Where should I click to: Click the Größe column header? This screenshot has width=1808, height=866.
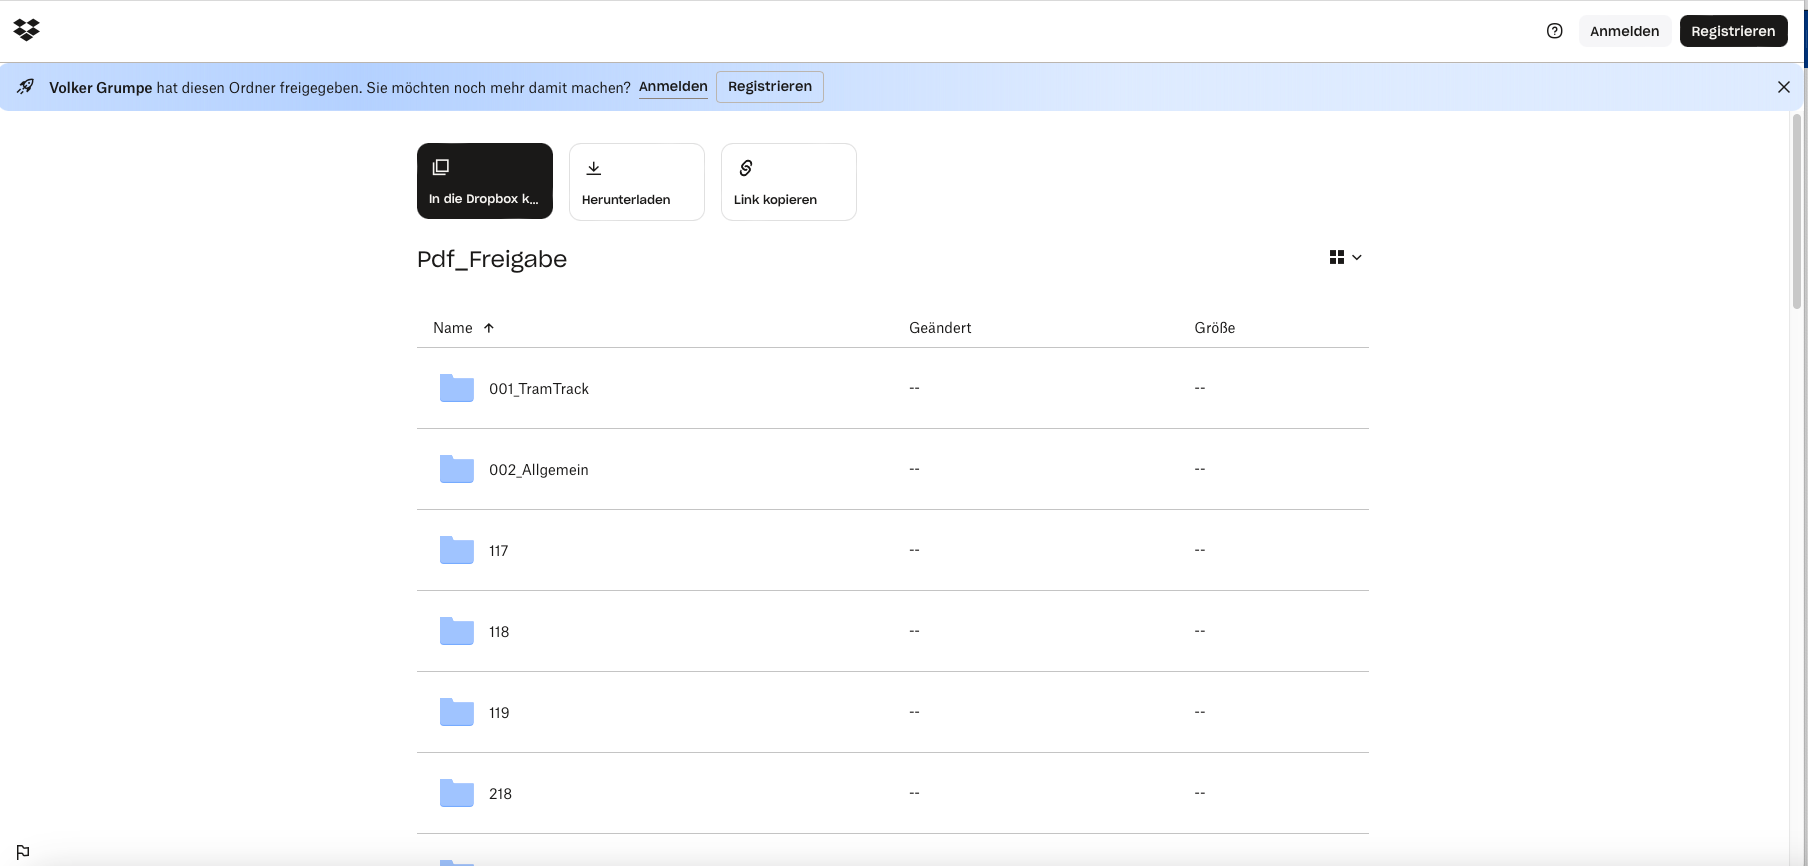1215,328
